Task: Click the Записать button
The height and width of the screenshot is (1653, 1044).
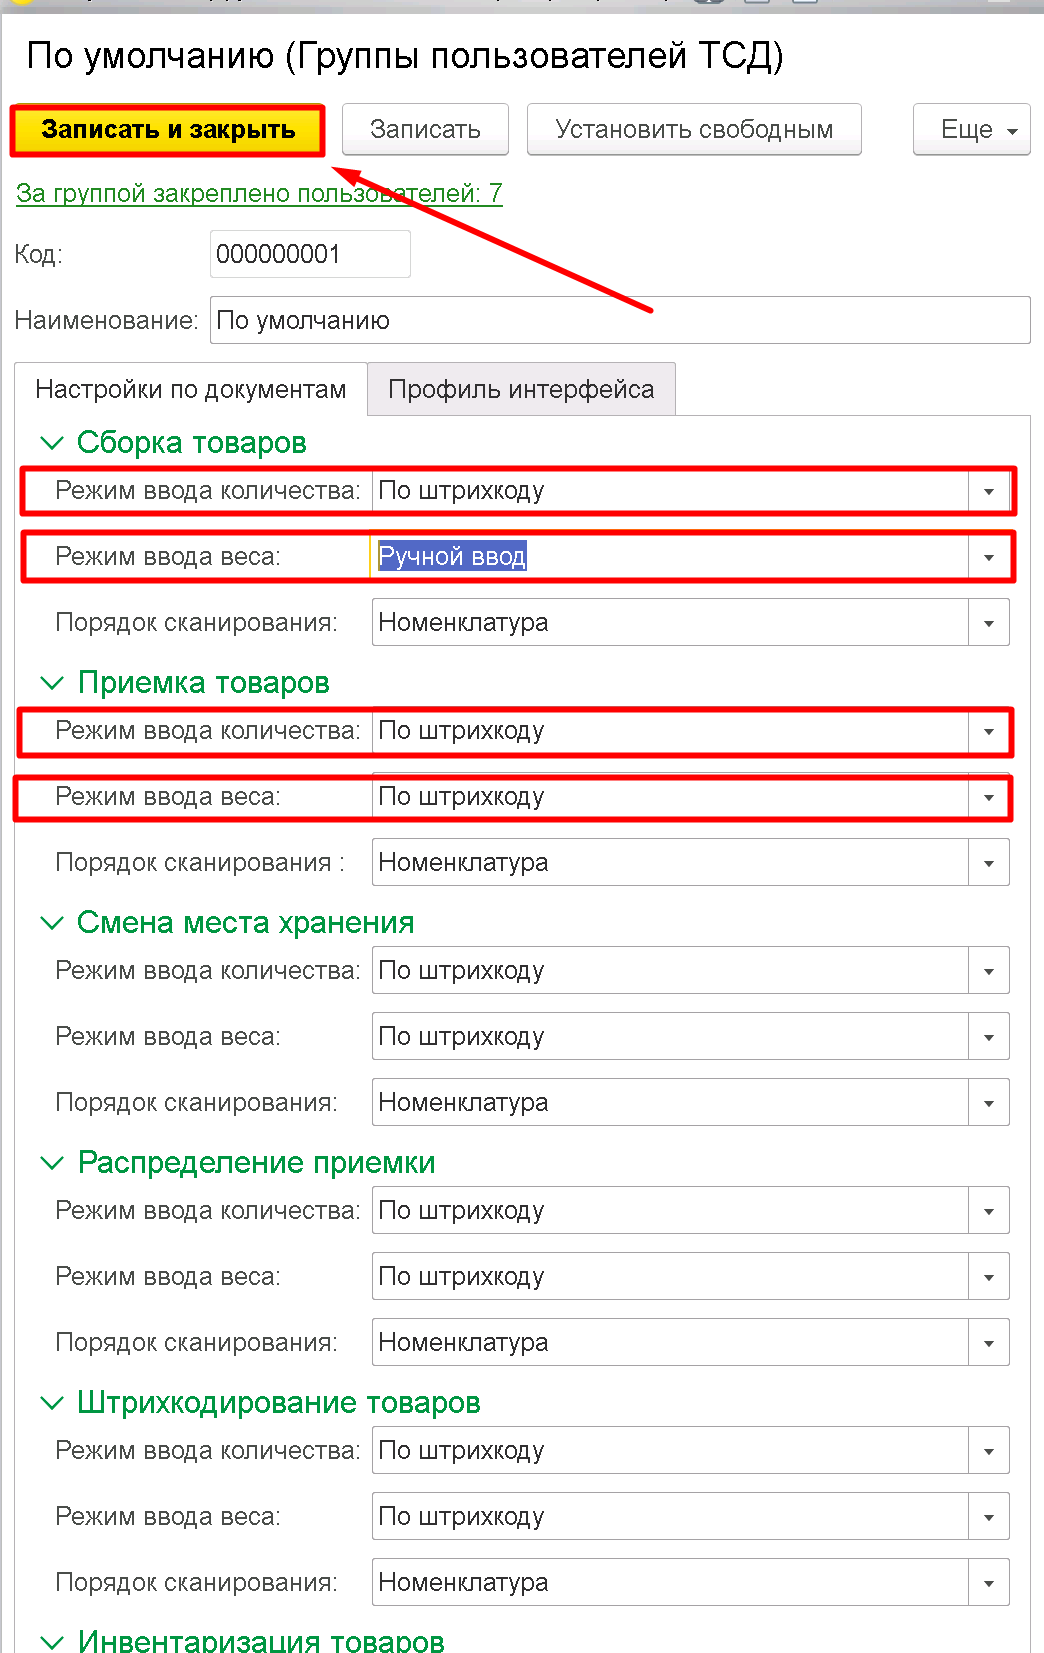Action: tap(425, 130)
